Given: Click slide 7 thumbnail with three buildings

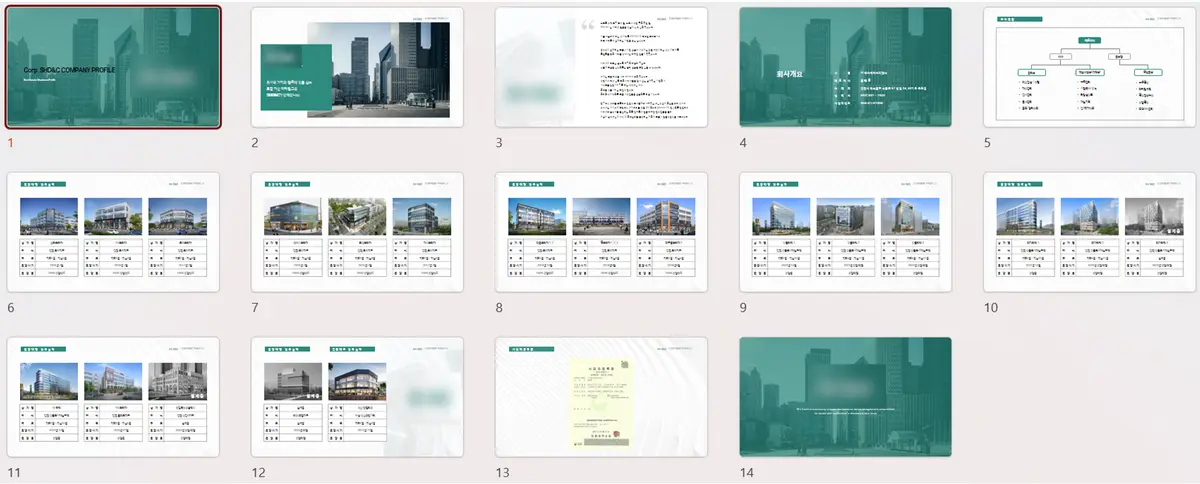Looking at the screenshot, I should (357, 232).
